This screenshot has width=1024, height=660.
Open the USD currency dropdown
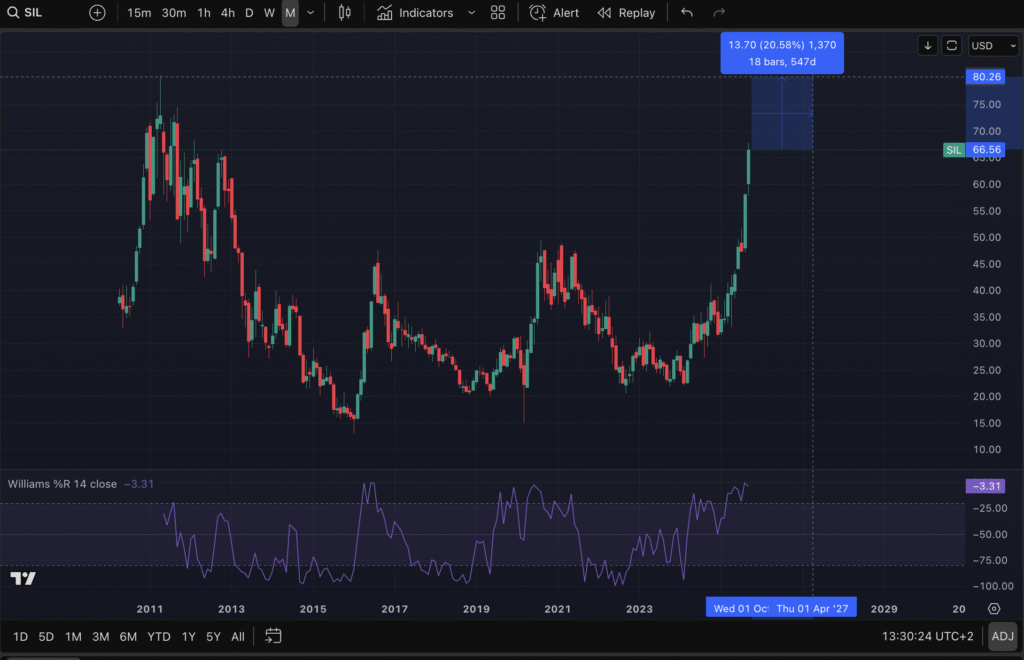coord(994,46)
